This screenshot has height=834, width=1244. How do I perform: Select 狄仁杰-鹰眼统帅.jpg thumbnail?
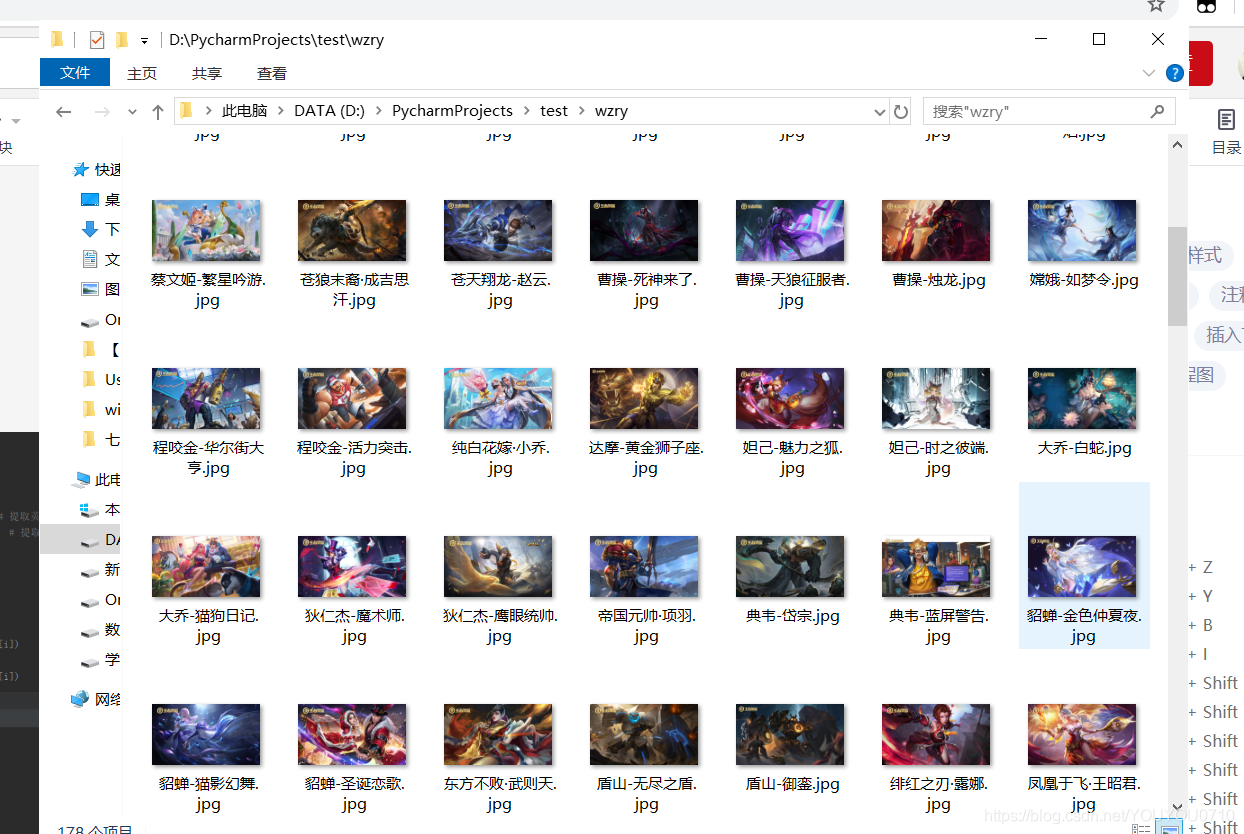pyautogui.click(x=498, y=567)
